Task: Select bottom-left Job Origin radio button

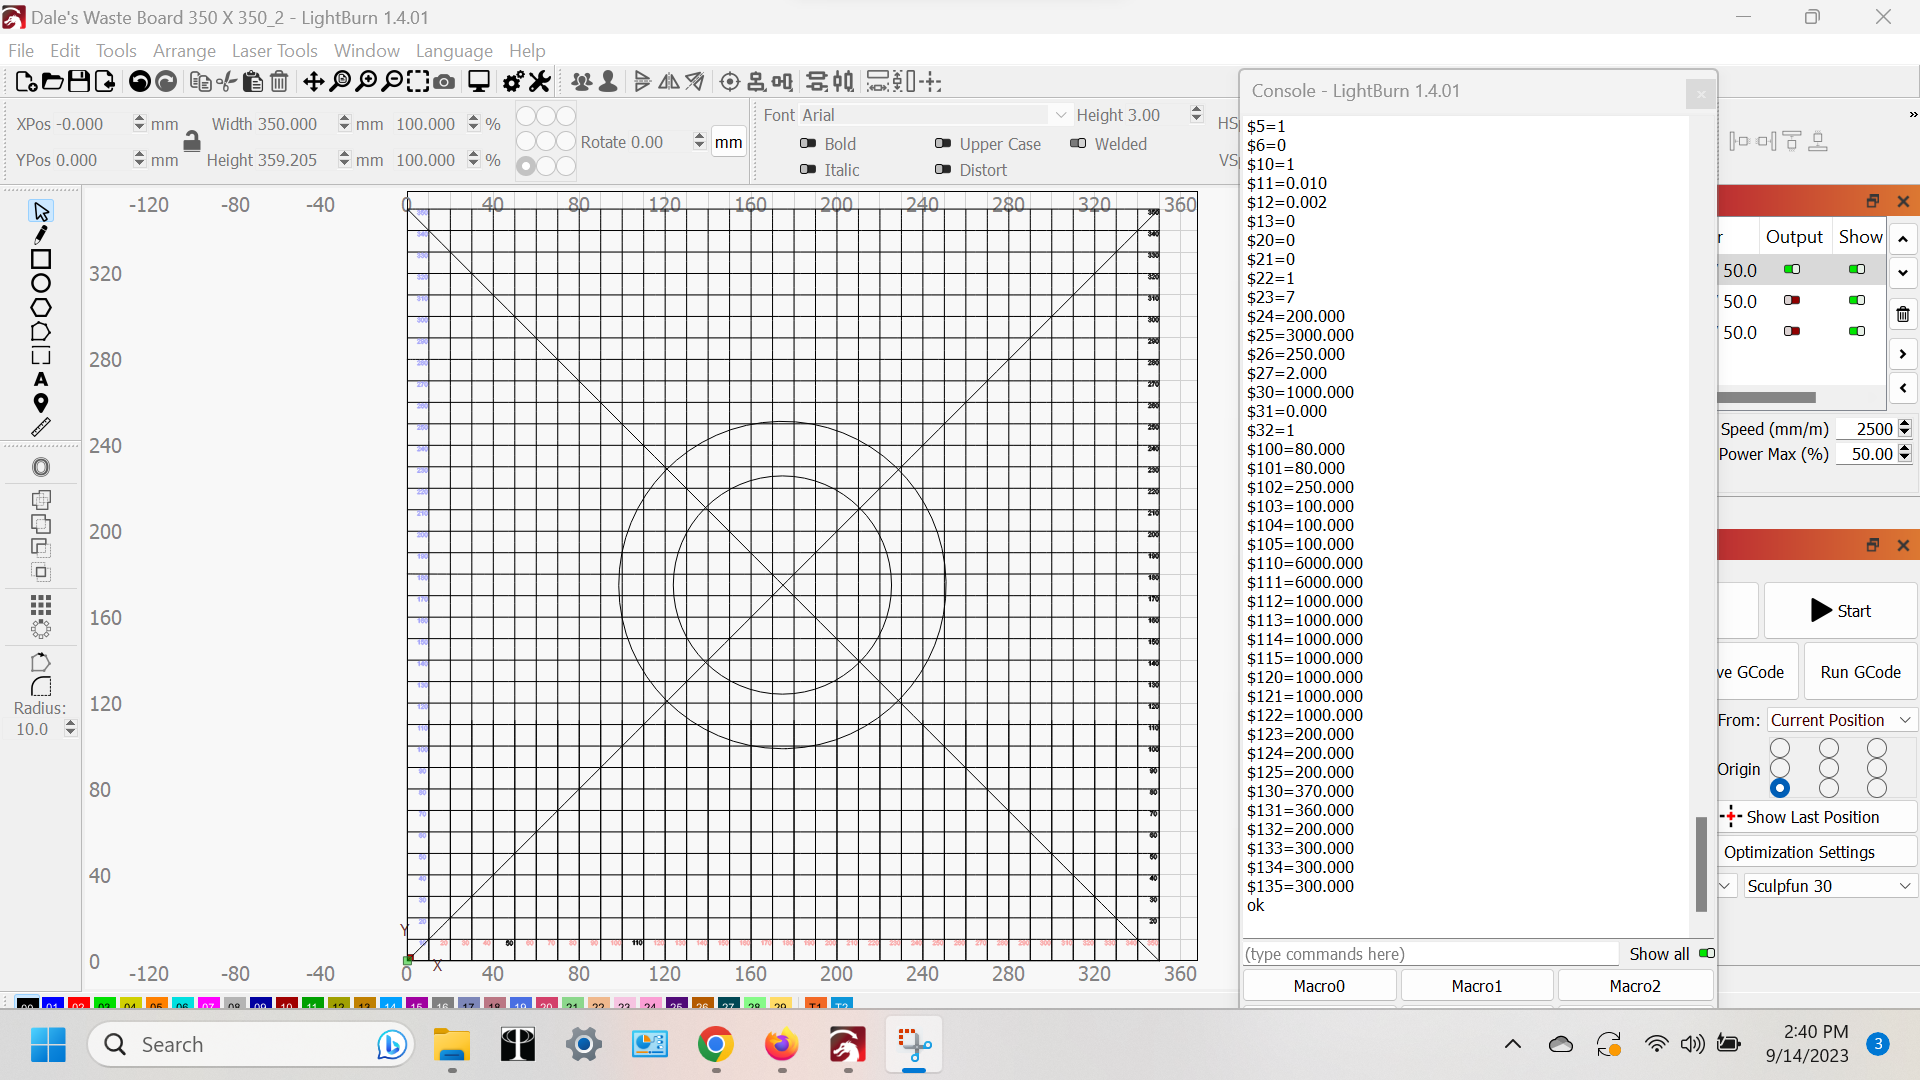Action: coord(1780,788)
